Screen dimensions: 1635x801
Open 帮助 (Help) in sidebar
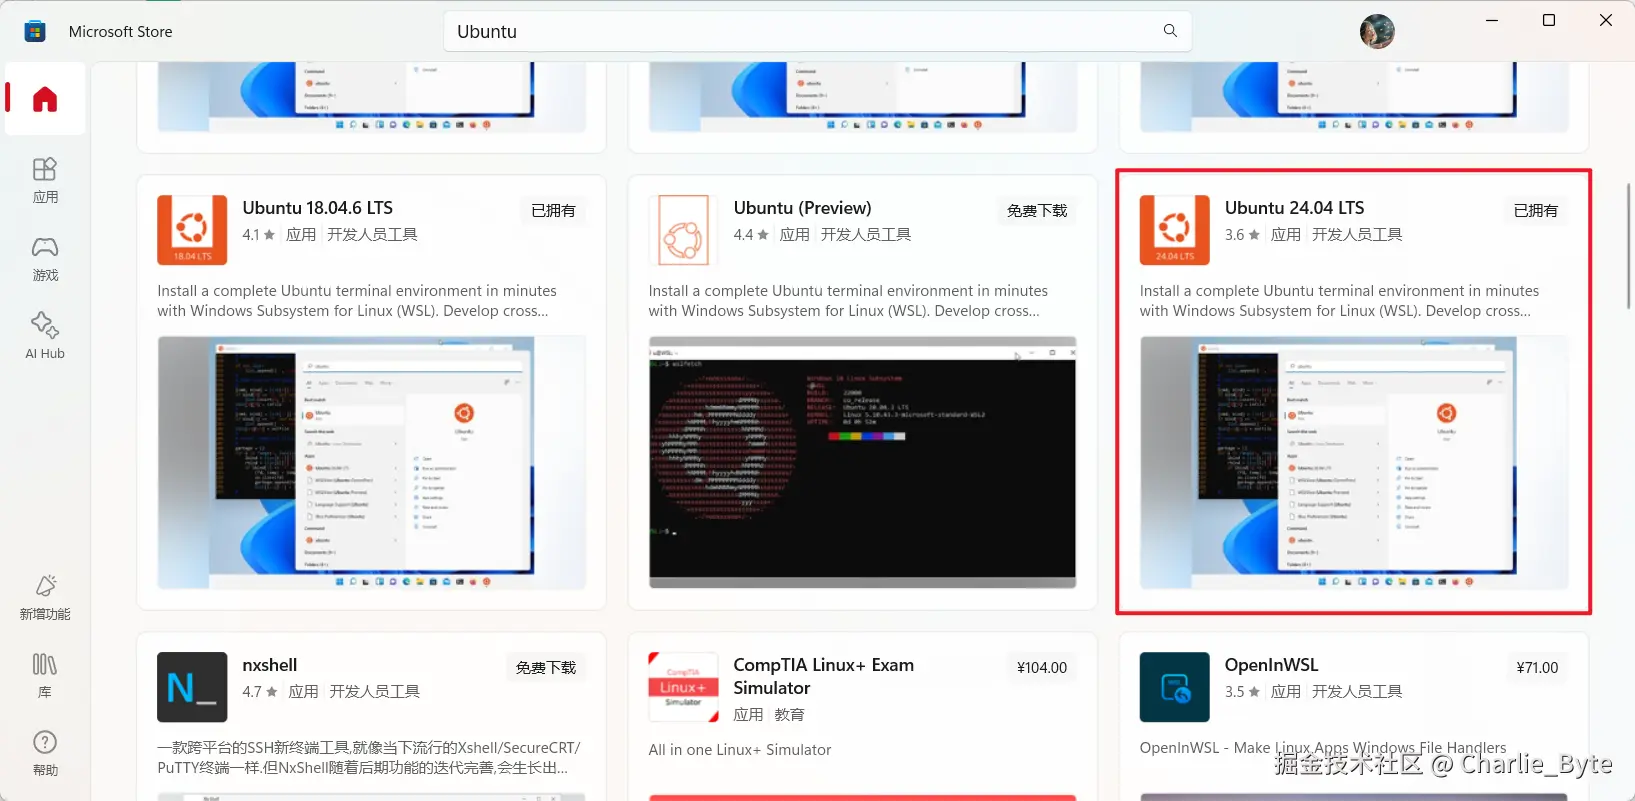click(45, 754)
